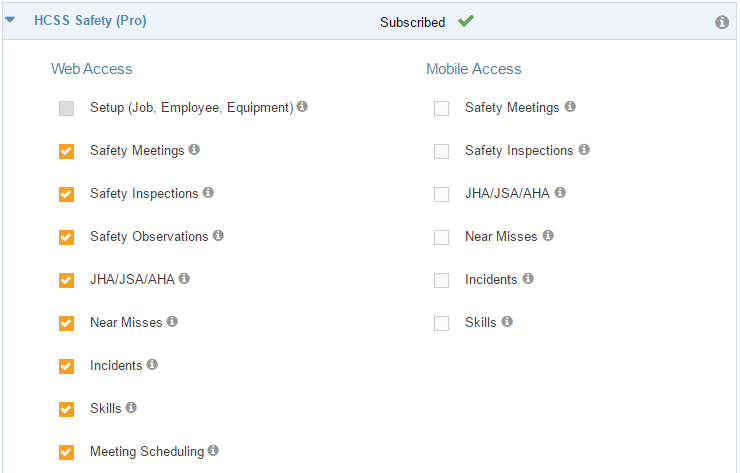Click info icon next to Web Near Misses
740x473 pixels.
[172, 322]
